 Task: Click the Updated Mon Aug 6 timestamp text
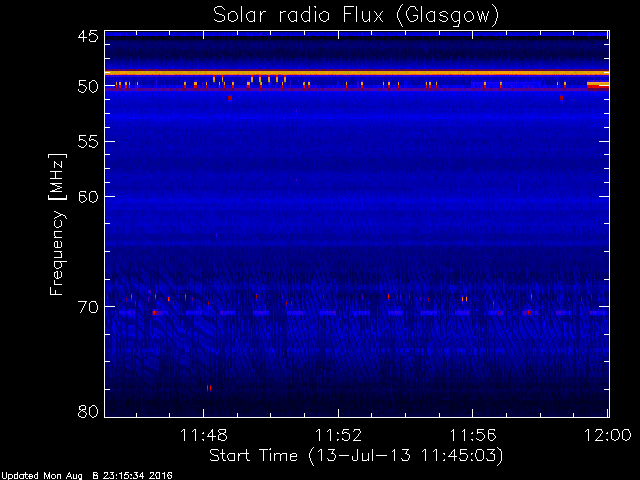coord(87,476)
